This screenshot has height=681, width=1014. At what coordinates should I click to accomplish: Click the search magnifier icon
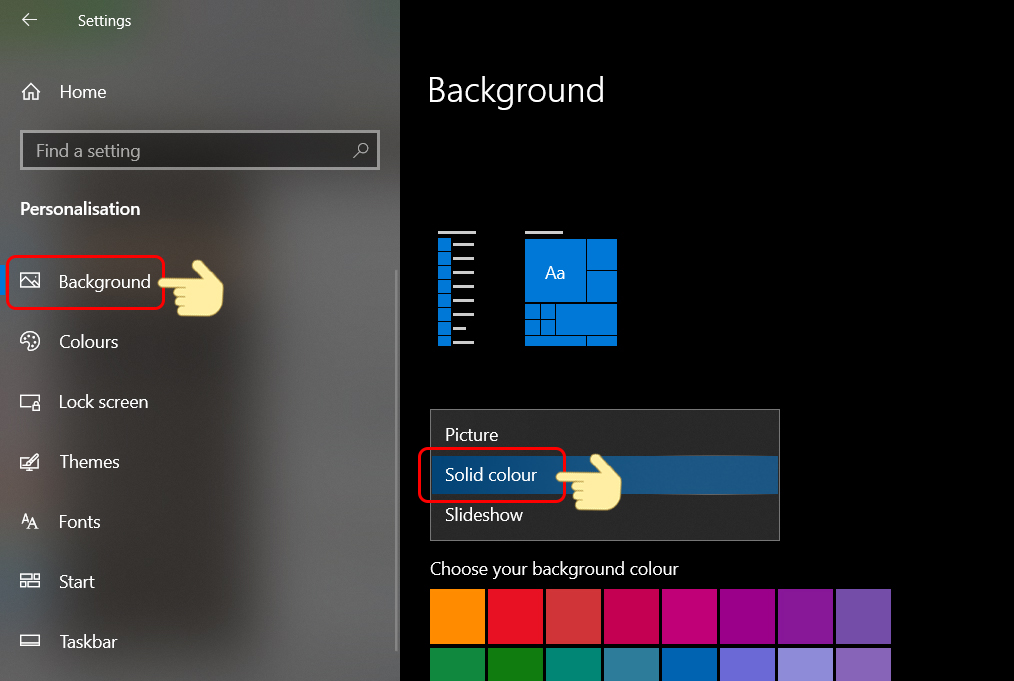click(x=361, y=150)
